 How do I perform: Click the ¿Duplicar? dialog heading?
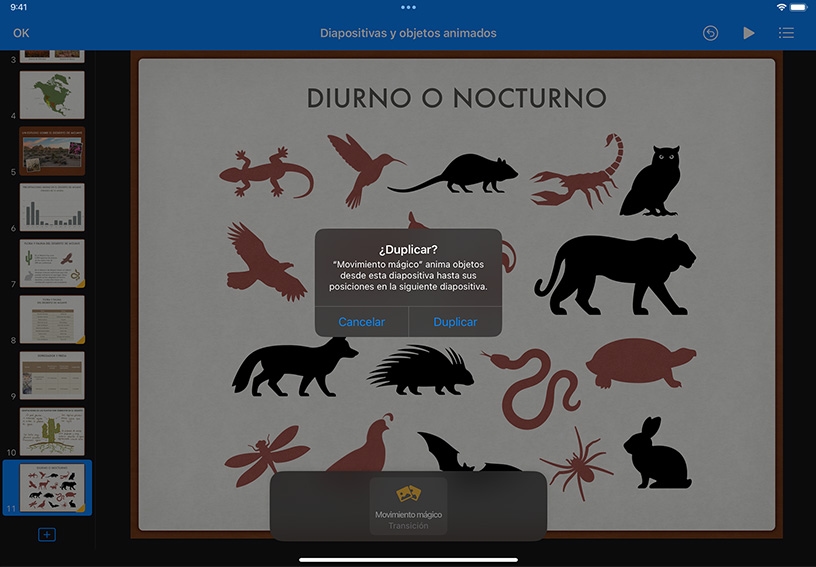[409, 250]
